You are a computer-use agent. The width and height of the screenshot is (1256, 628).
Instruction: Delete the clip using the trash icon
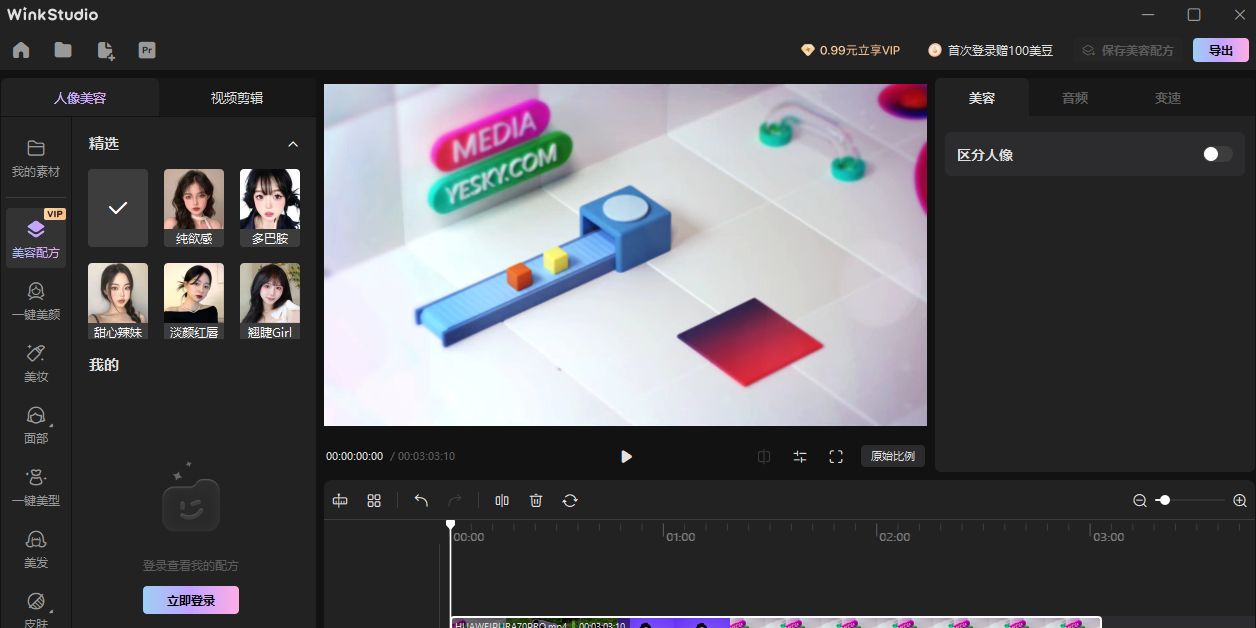(536, 500)
